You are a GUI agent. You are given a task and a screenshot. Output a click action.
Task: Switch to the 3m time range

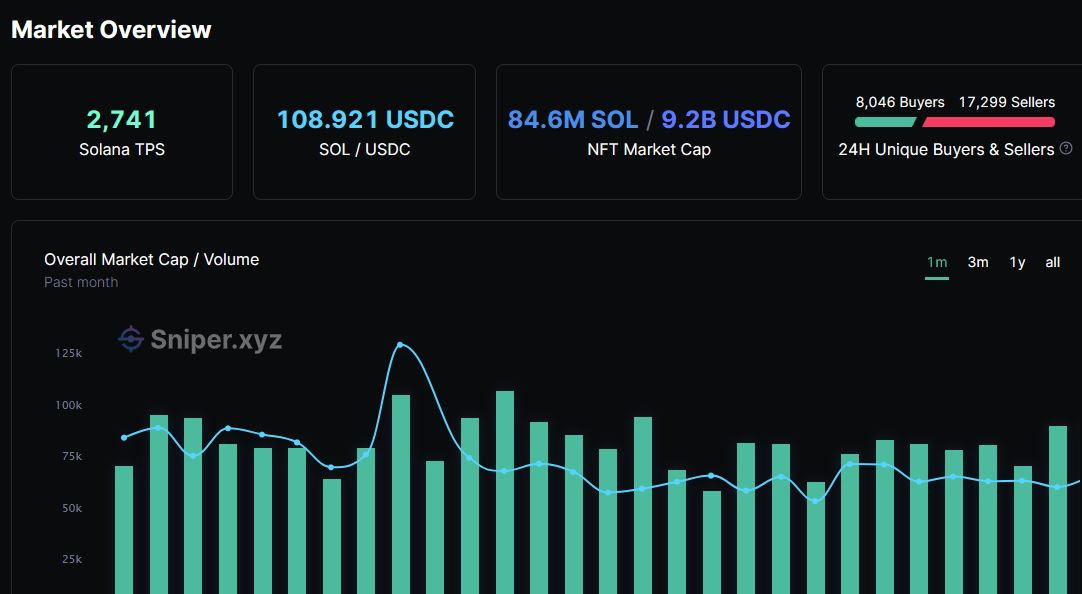click(x=977, y=262)
